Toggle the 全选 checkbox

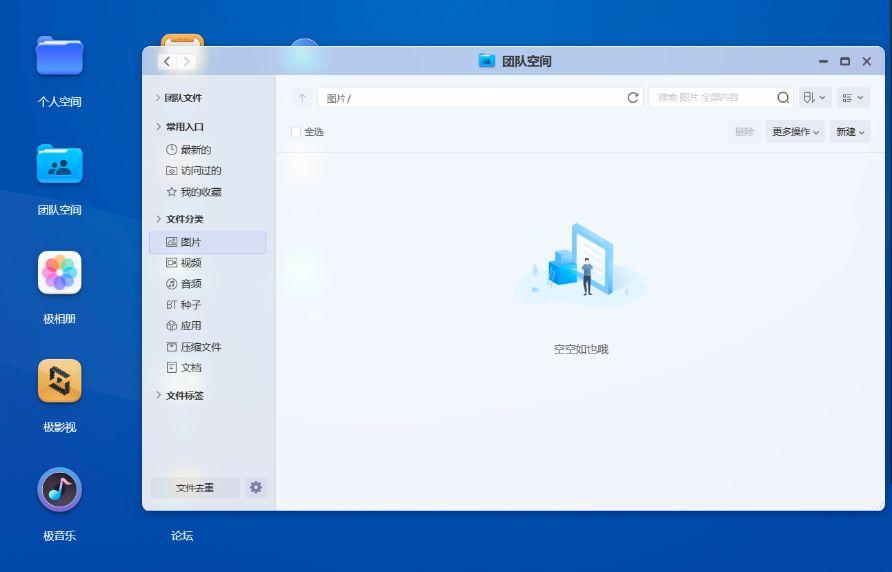pyautogui.click(x=296, y=132)
